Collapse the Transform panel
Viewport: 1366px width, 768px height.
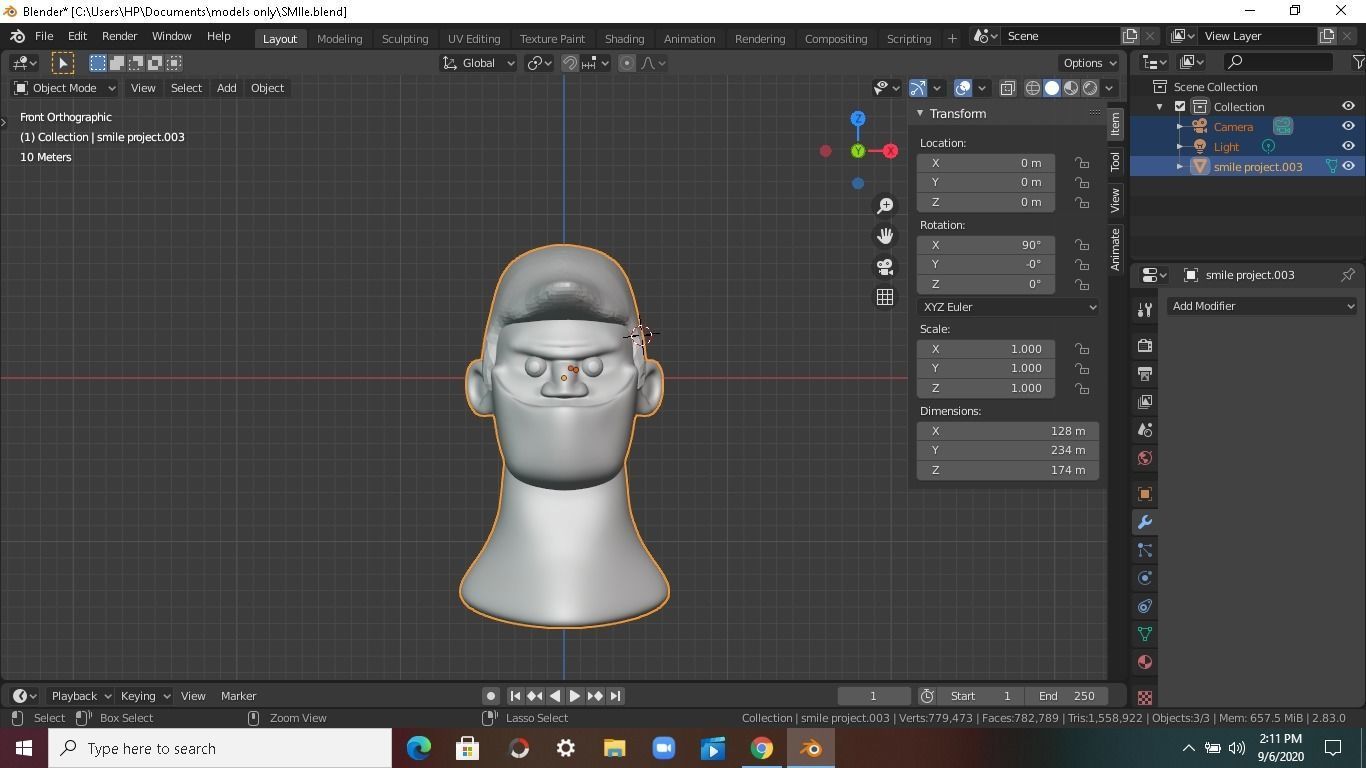920,113
